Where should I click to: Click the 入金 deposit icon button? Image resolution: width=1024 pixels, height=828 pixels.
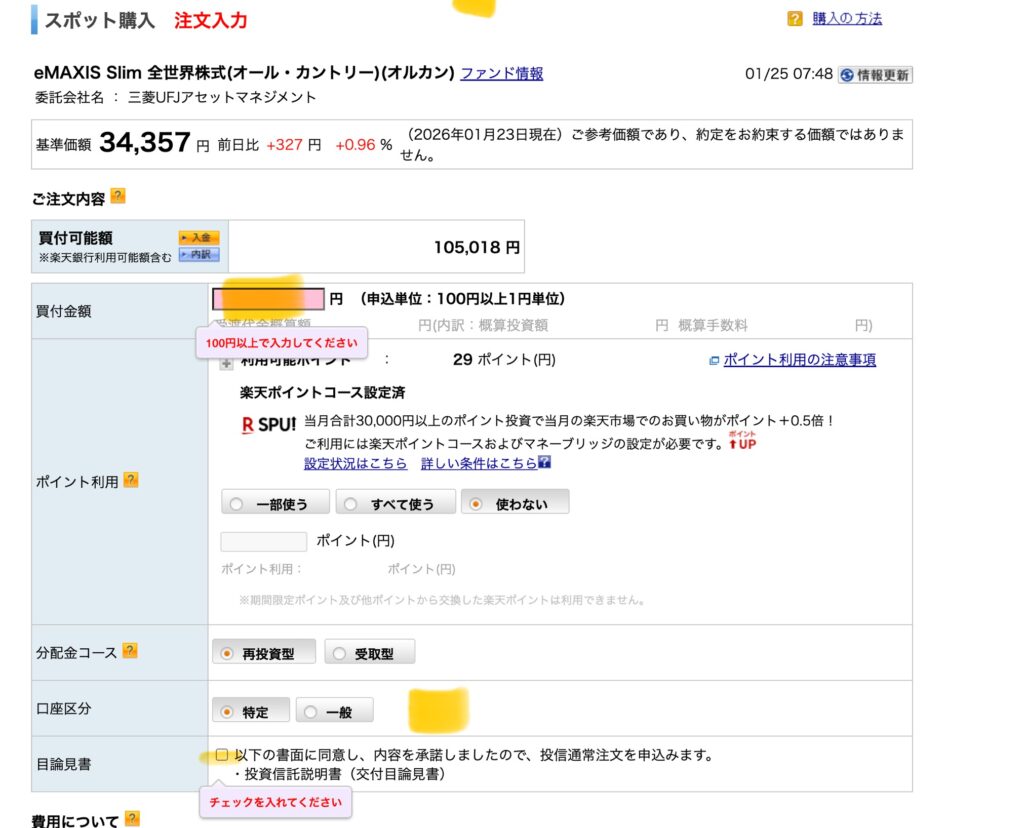click(x=198, y=237)
